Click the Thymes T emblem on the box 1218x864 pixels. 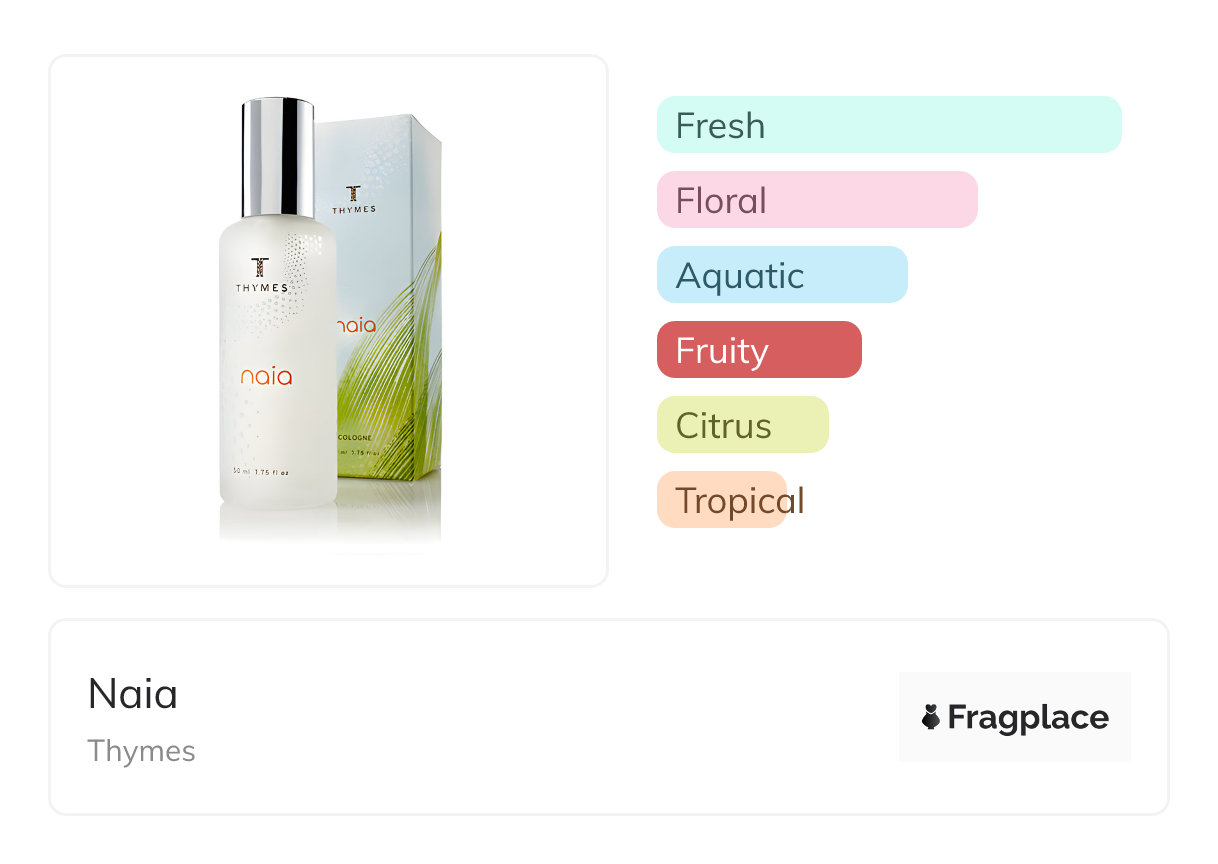pos(353,193)
